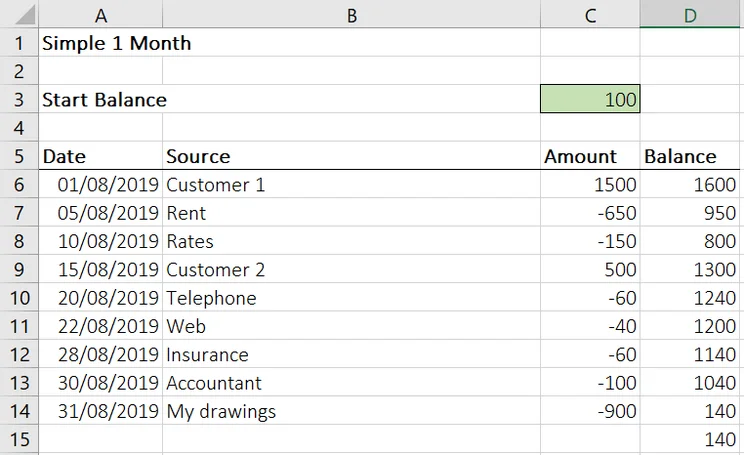Select column C header

590,14
